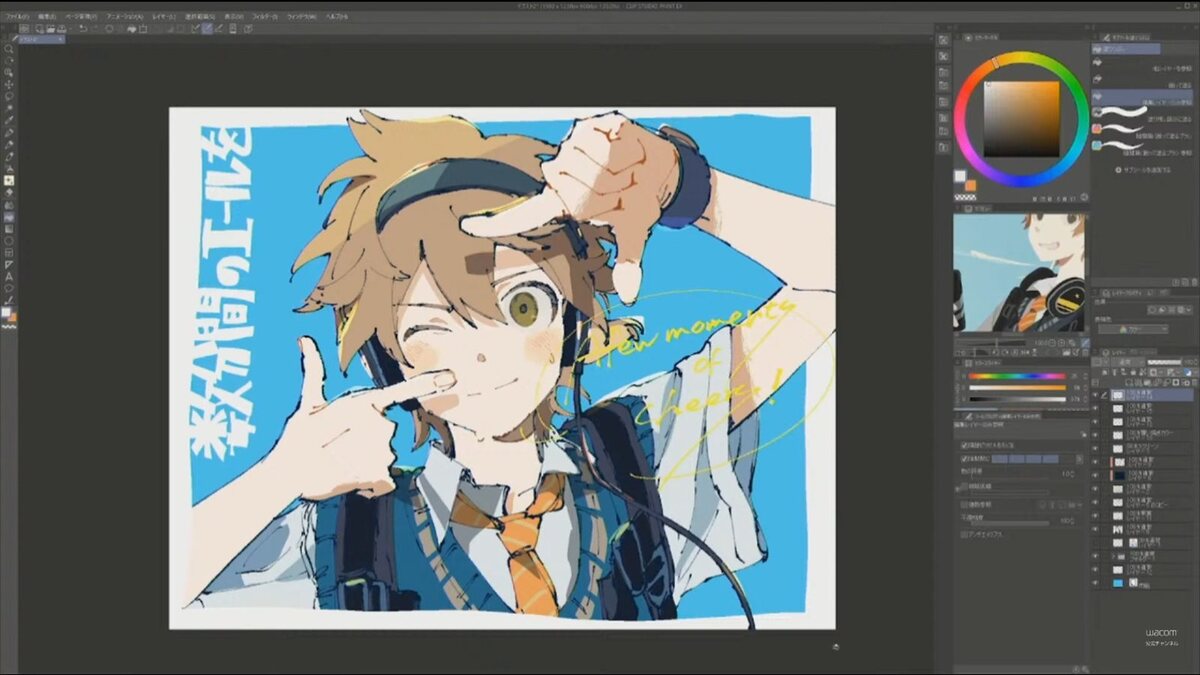Select the Text tool with the A icon
1200x675 pixels.
(x=9, y=276)
